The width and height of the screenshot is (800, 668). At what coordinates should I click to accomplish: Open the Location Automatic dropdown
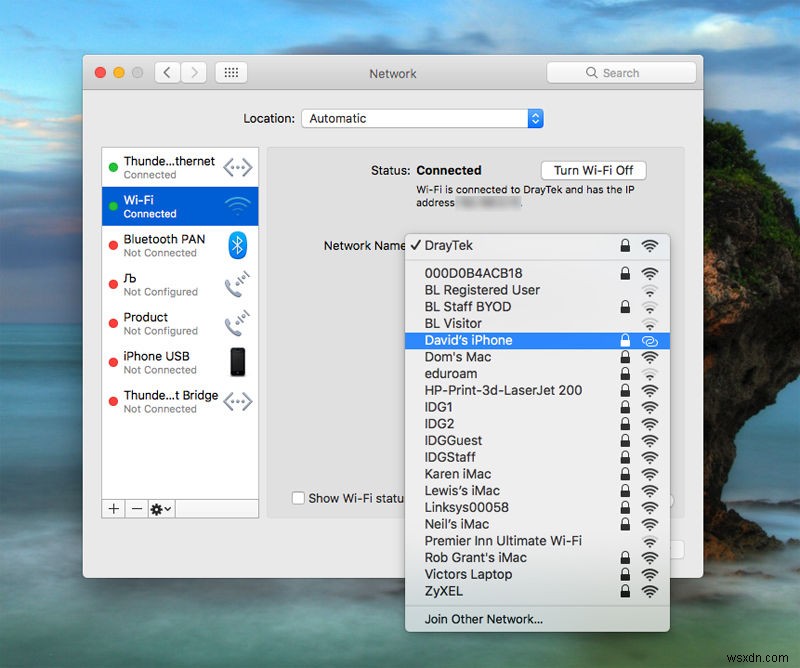tap(422, 118)
